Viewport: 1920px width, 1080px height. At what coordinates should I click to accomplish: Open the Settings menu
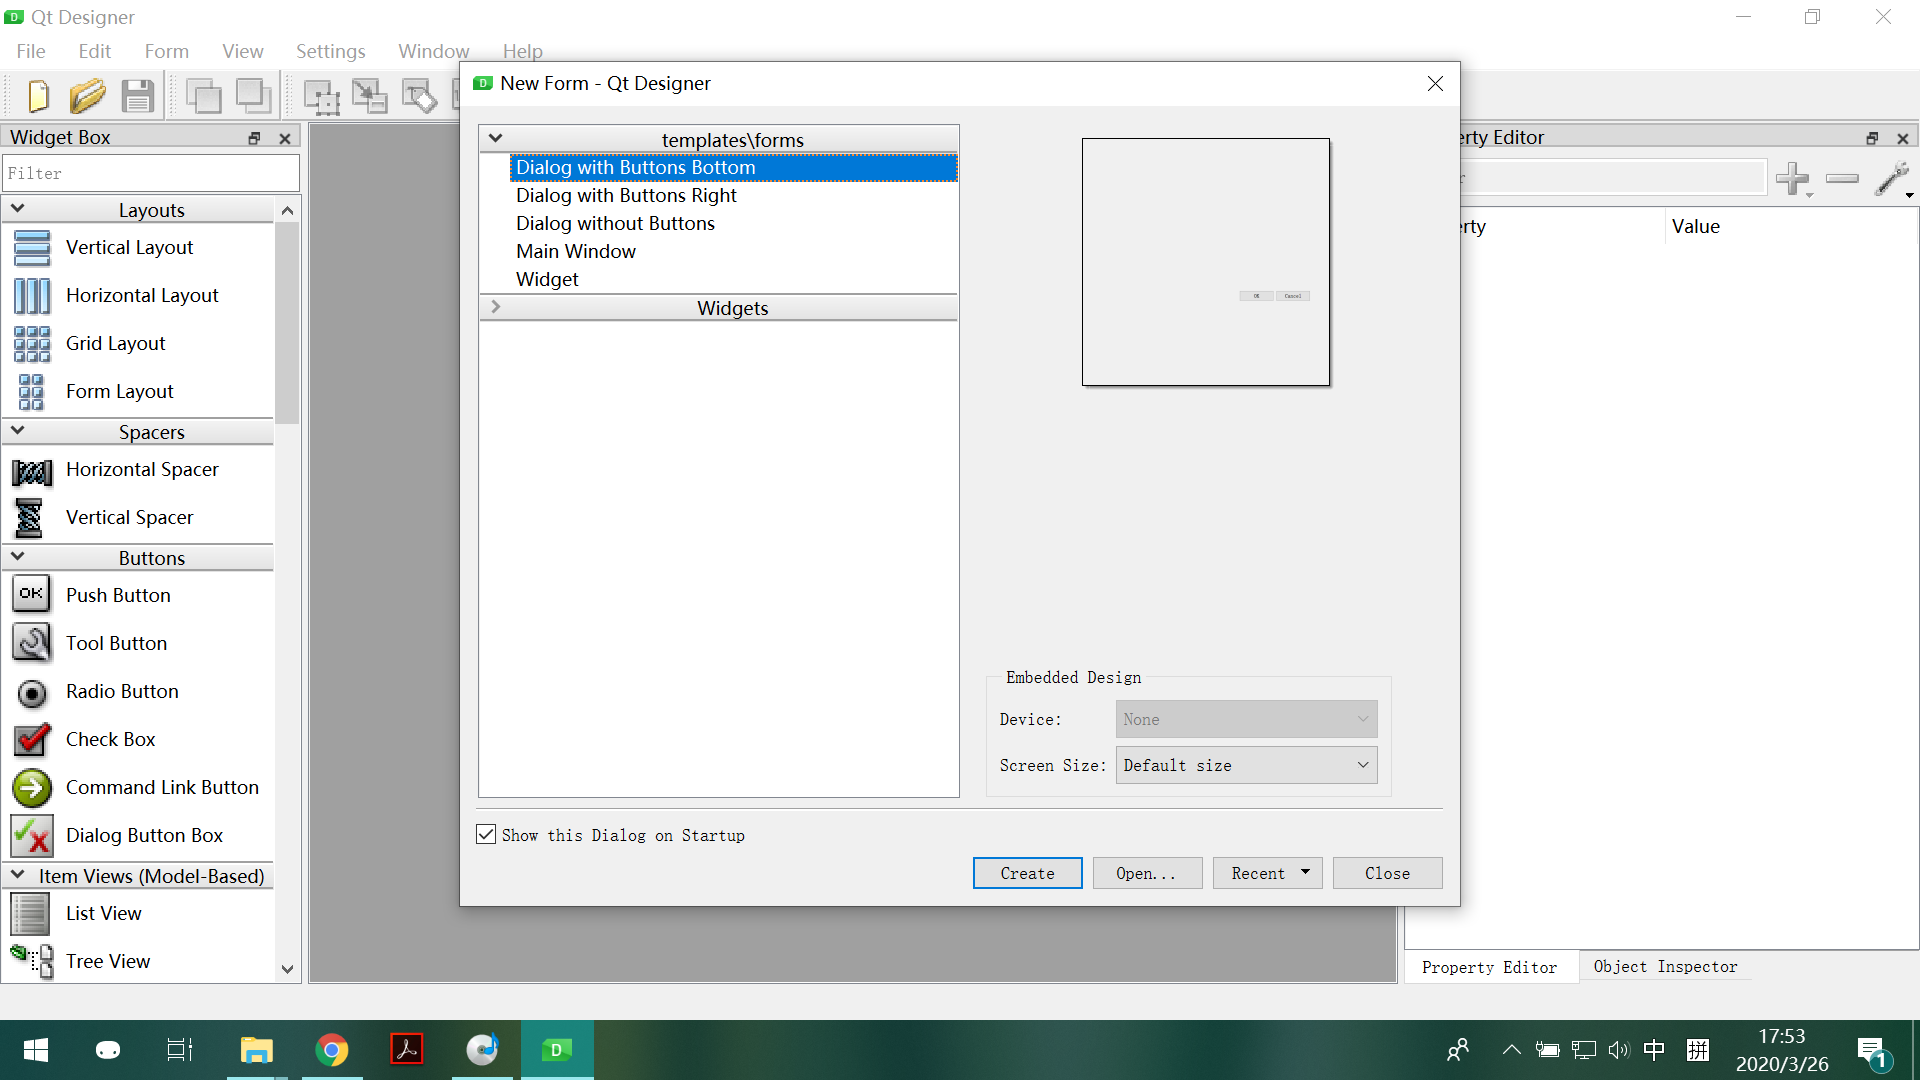click(x=330, y=51)
